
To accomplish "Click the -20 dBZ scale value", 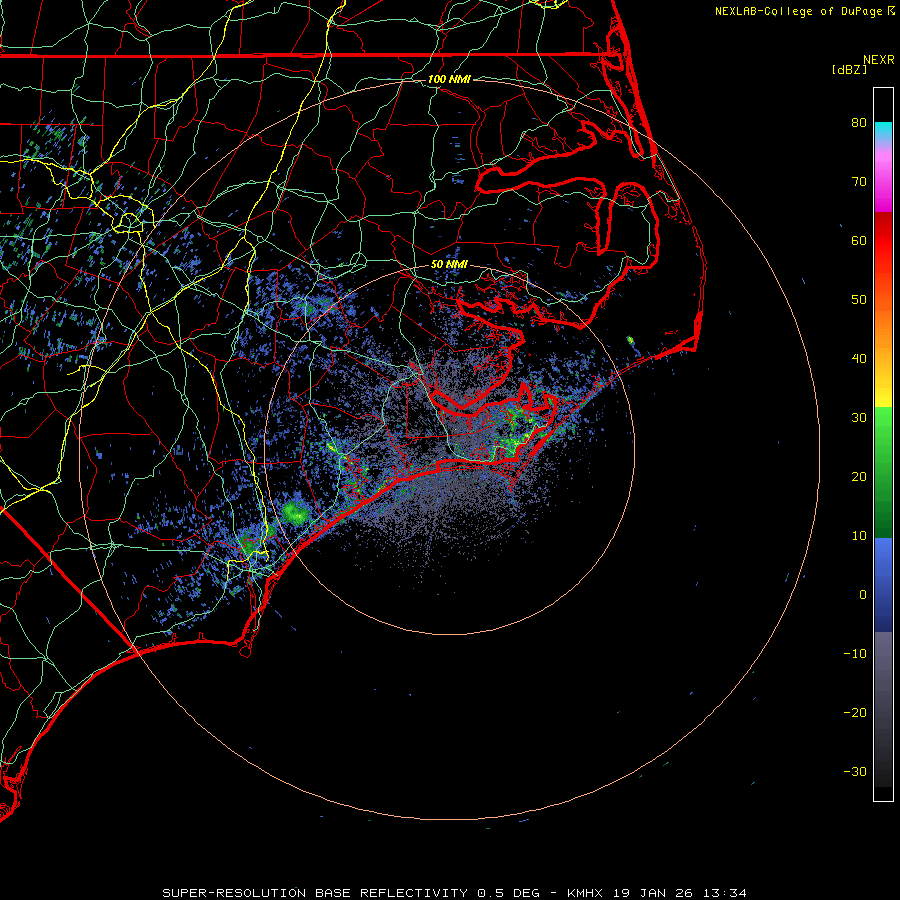I will point(855,713).
